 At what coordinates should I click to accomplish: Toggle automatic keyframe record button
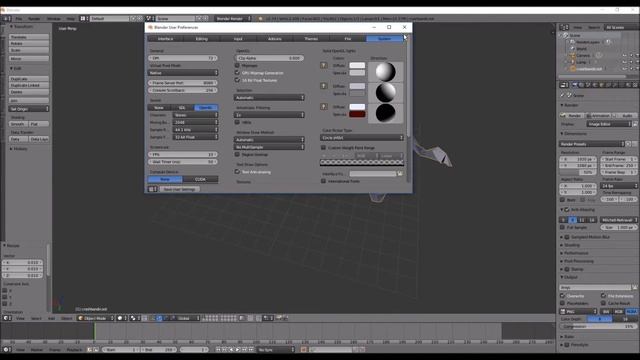[303, 350]
